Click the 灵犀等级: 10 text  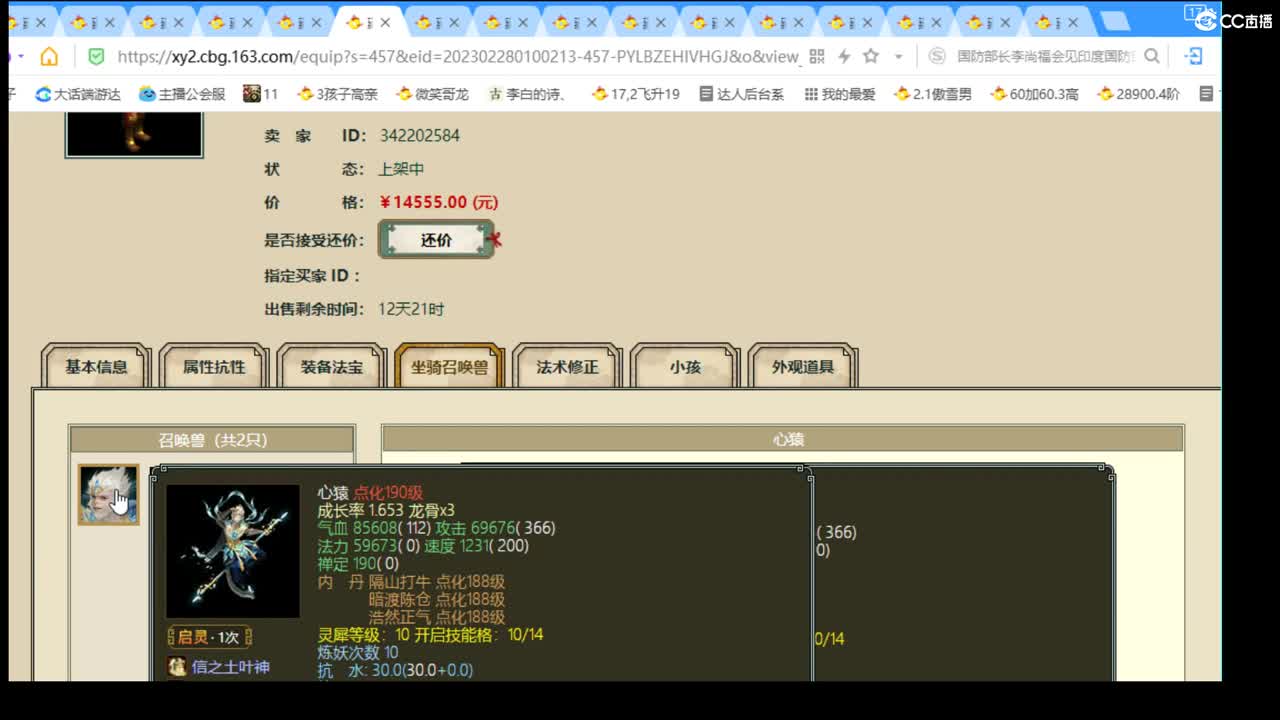pos(363,635)
